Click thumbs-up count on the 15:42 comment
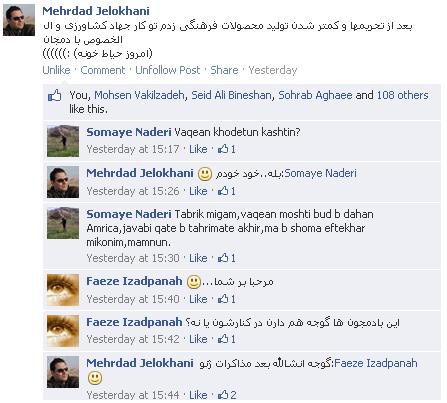Screen dimensions: 447x403 (x=227, y=339)
